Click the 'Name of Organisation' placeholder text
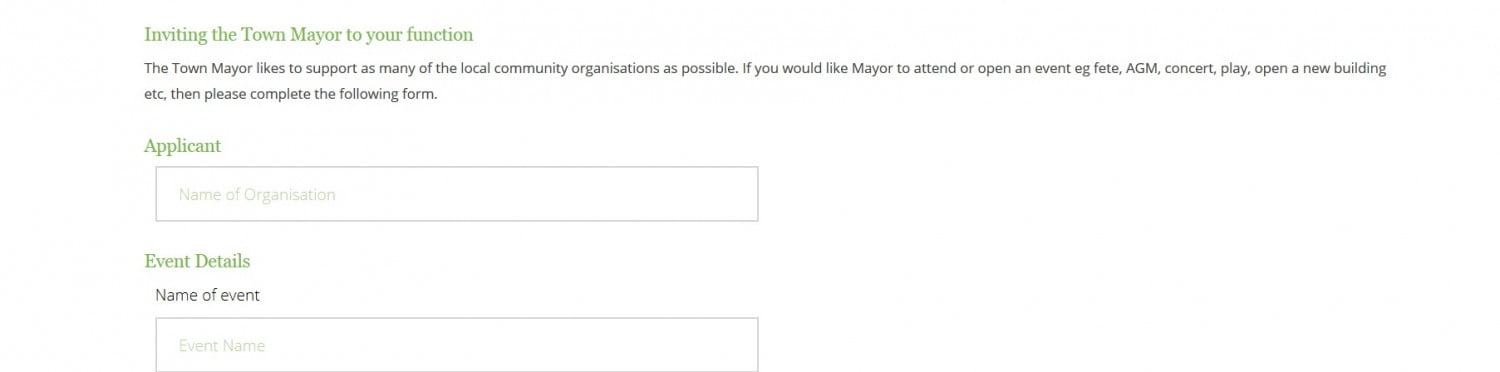 tap(257, 194)
